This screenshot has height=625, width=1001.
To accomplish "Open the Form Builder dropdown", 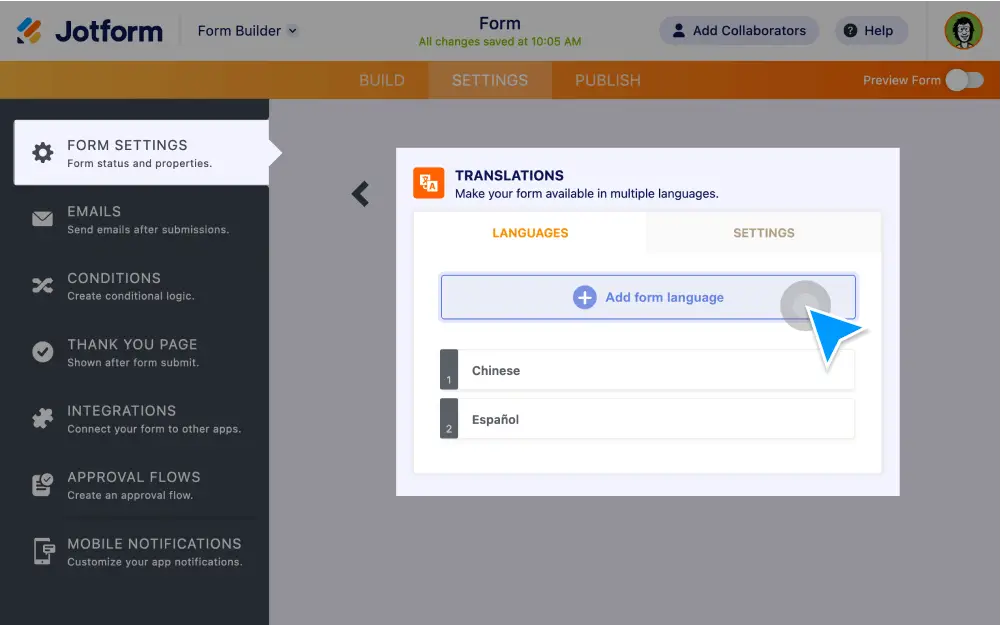I will click(246, 30).
